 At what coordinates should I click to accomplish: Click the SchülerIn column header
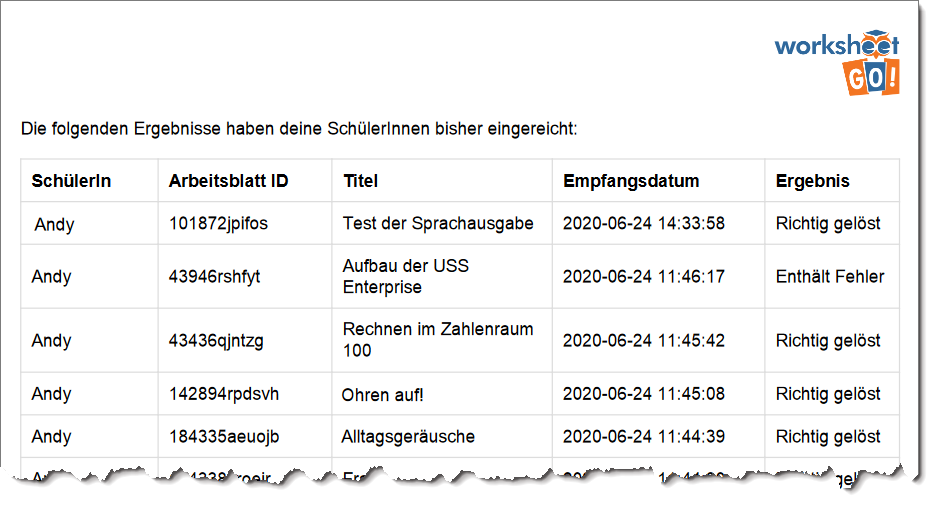tap(71, 181)
